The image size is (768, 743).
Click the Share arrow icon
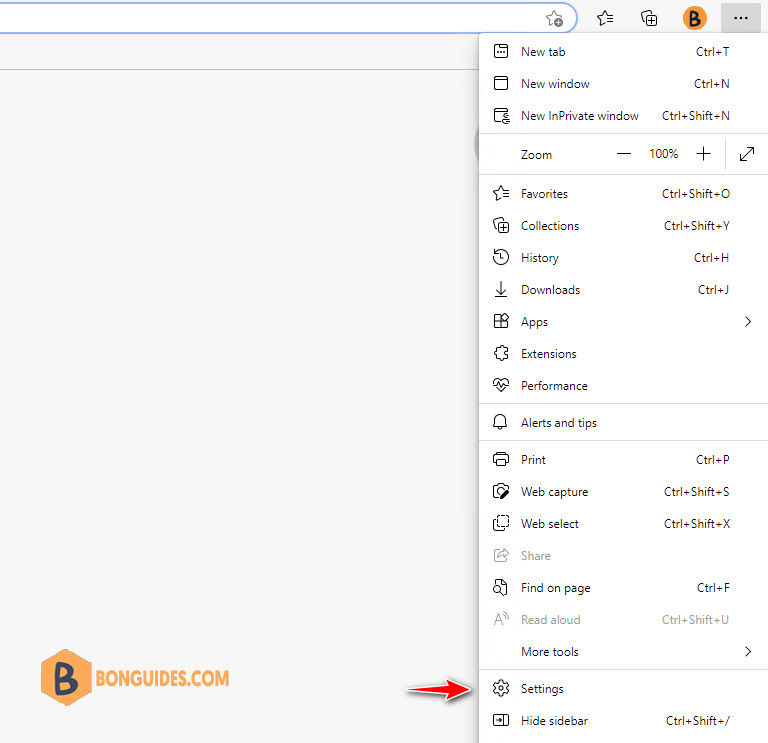pos(501,555)
